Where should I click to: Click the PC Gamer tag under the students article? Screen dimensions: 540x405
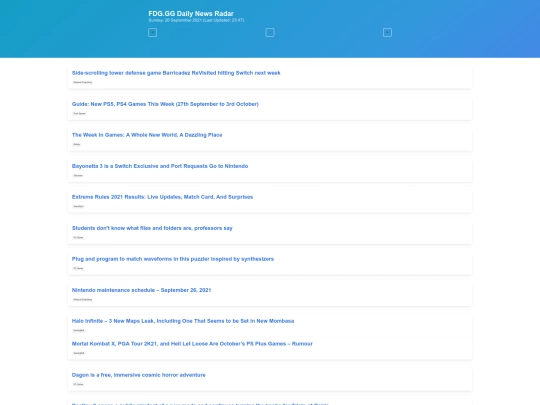[78, 237]
